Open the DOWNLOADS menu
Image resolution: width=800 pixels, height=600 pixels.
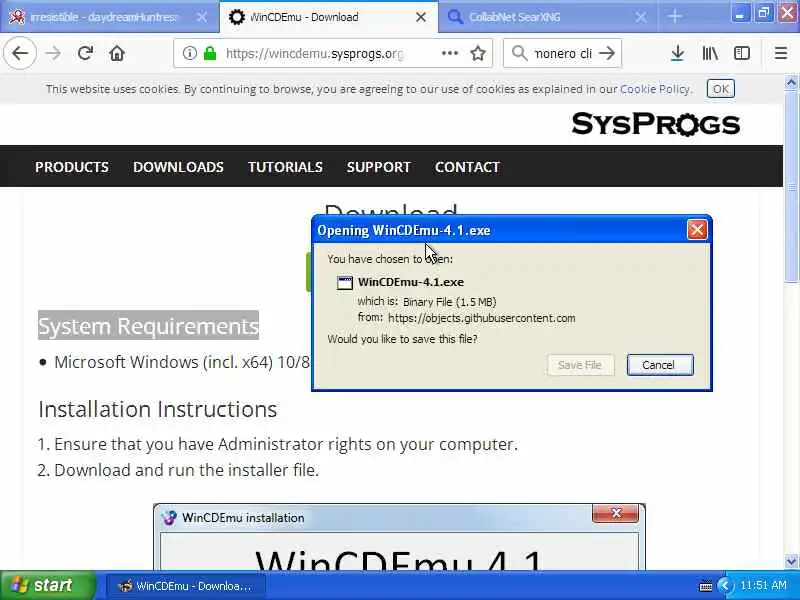pos(179,167)
